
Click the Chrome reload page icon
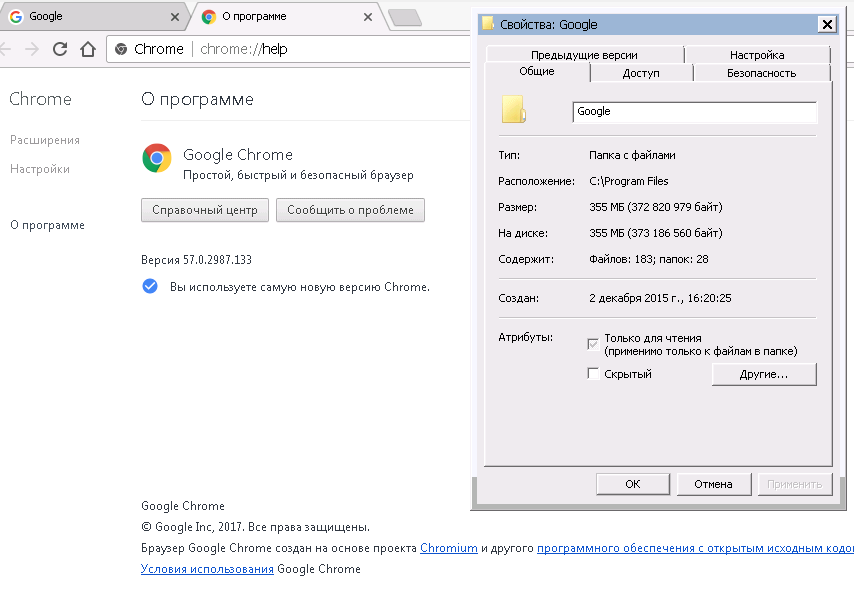(60, 49)
